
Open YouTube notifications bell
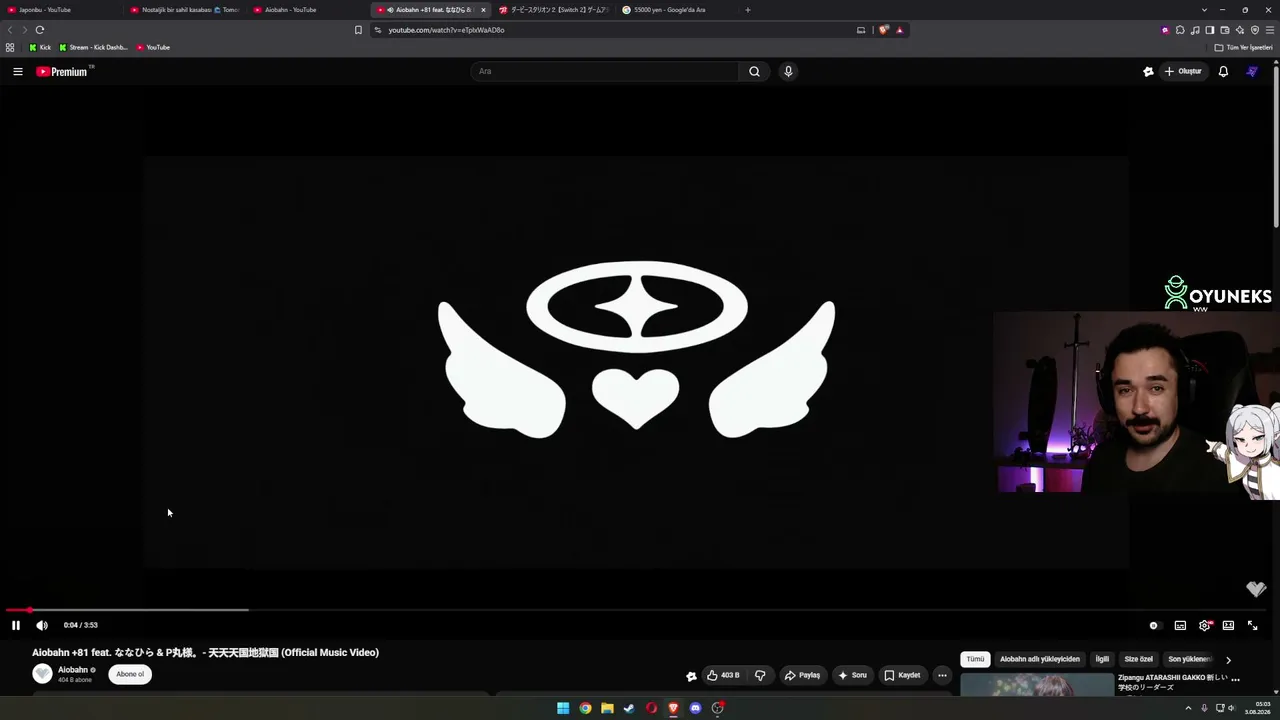[x=1223, y=71]
